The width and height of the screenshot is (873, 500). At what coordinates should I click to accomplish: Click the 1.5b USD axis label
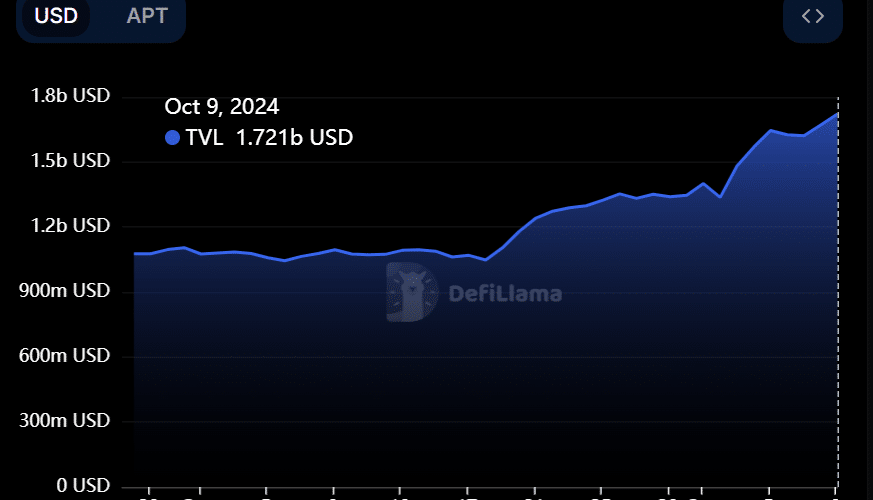click(69, 161)
